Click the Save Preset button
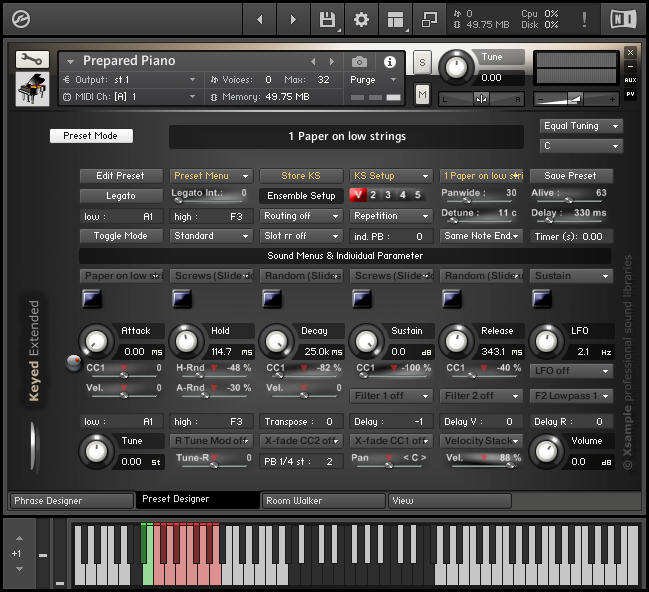Viewport: 649px width, 592px height. click(x=571, y=176)
